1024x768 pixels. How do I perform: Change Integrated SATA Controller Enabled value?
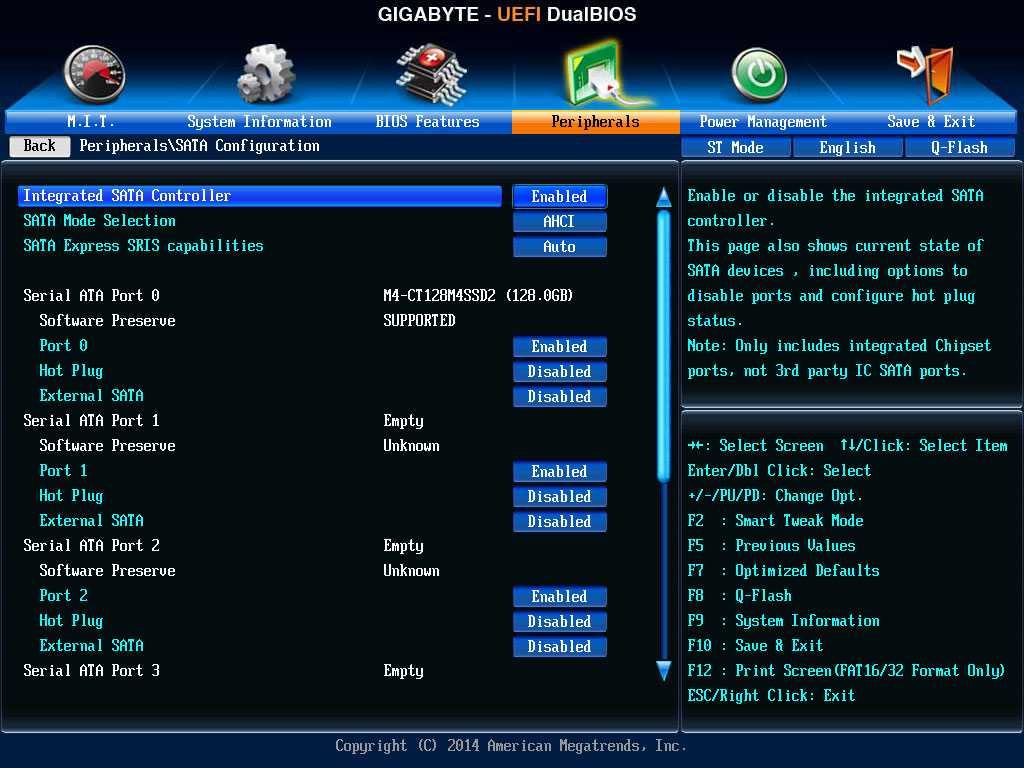[560, 197]
